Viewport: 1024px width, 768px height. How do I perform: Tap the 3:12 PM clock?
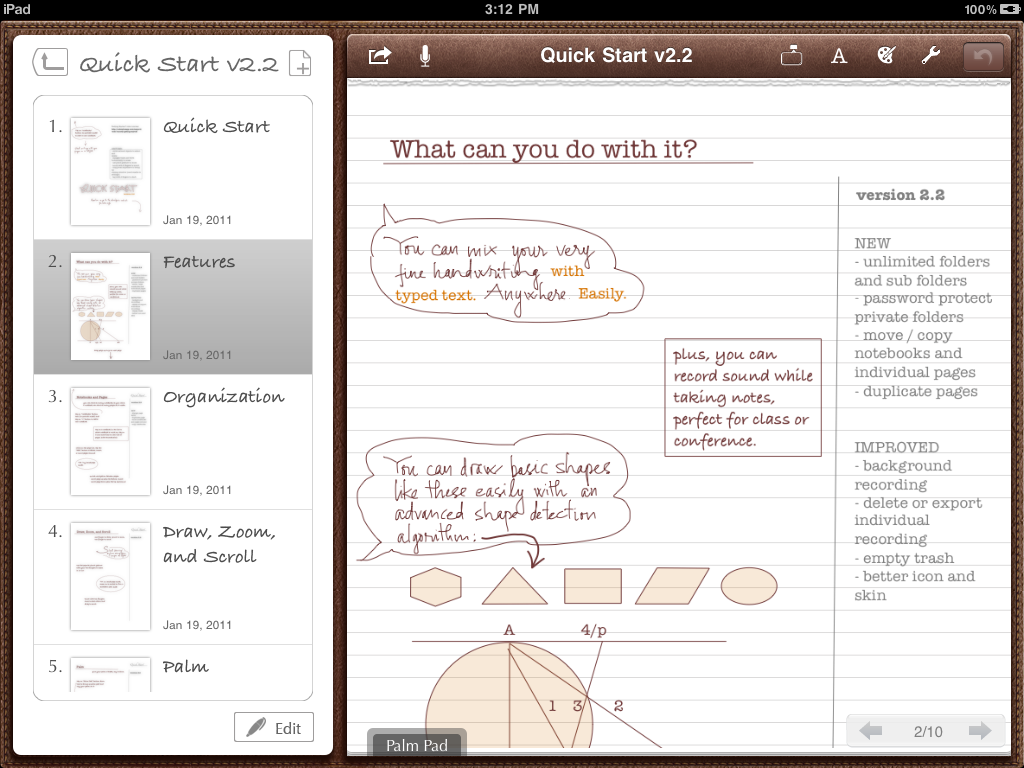[511, 9]
